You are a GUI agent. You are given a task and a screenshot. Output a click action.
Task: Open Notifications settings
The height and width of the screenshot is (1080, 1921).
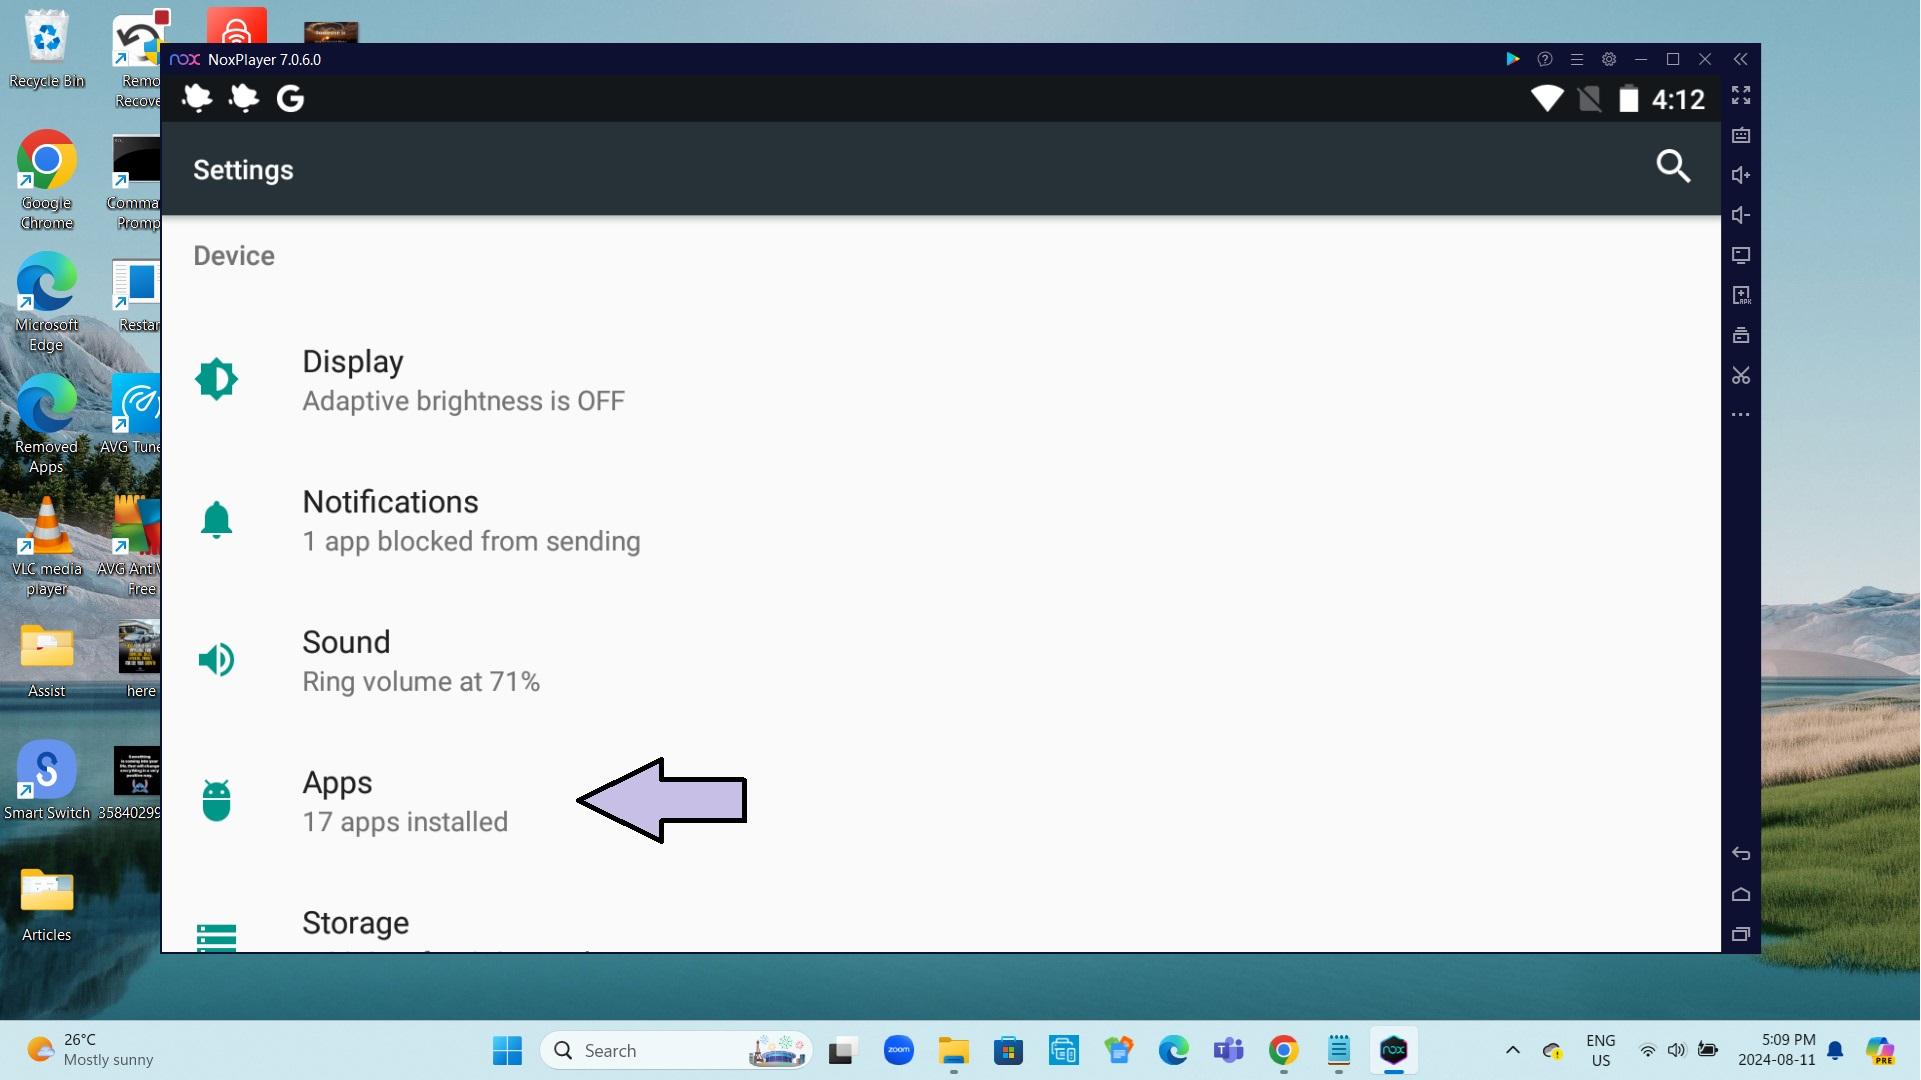point(389,518)
